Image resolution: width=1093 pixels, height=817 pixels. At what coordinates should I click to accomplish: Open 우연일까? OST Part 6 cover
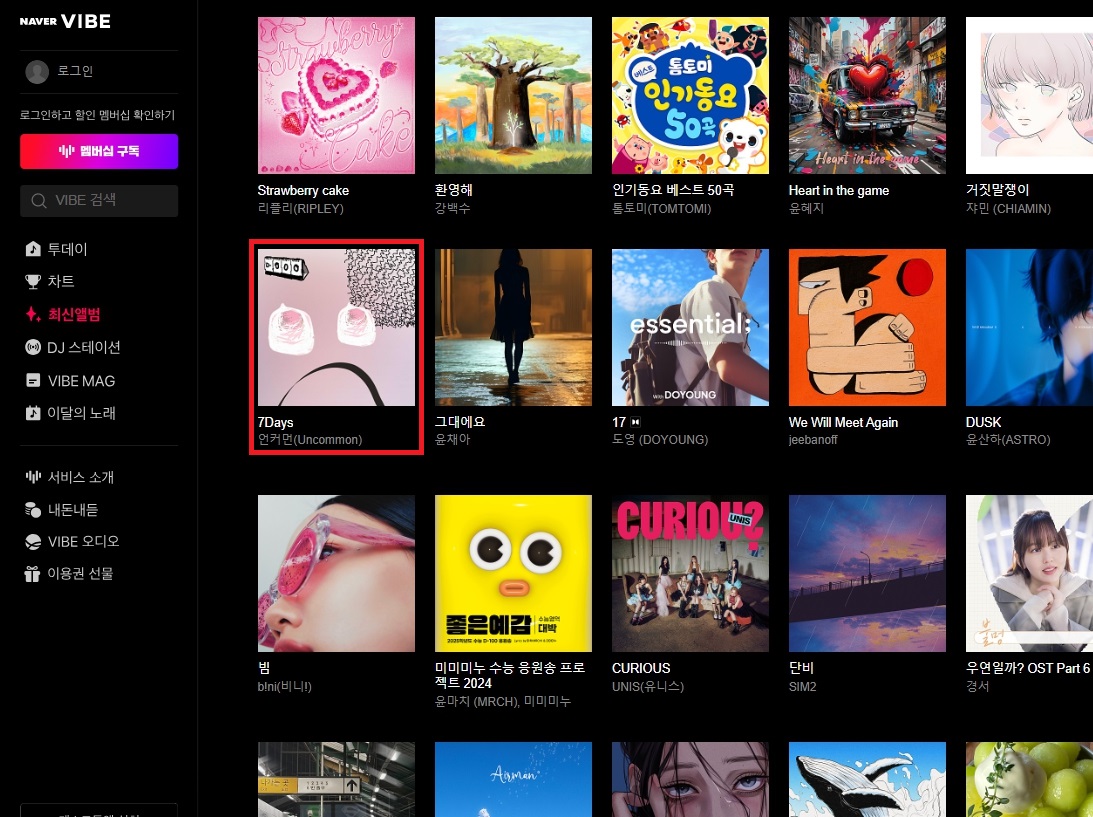tap(1030, 574)
